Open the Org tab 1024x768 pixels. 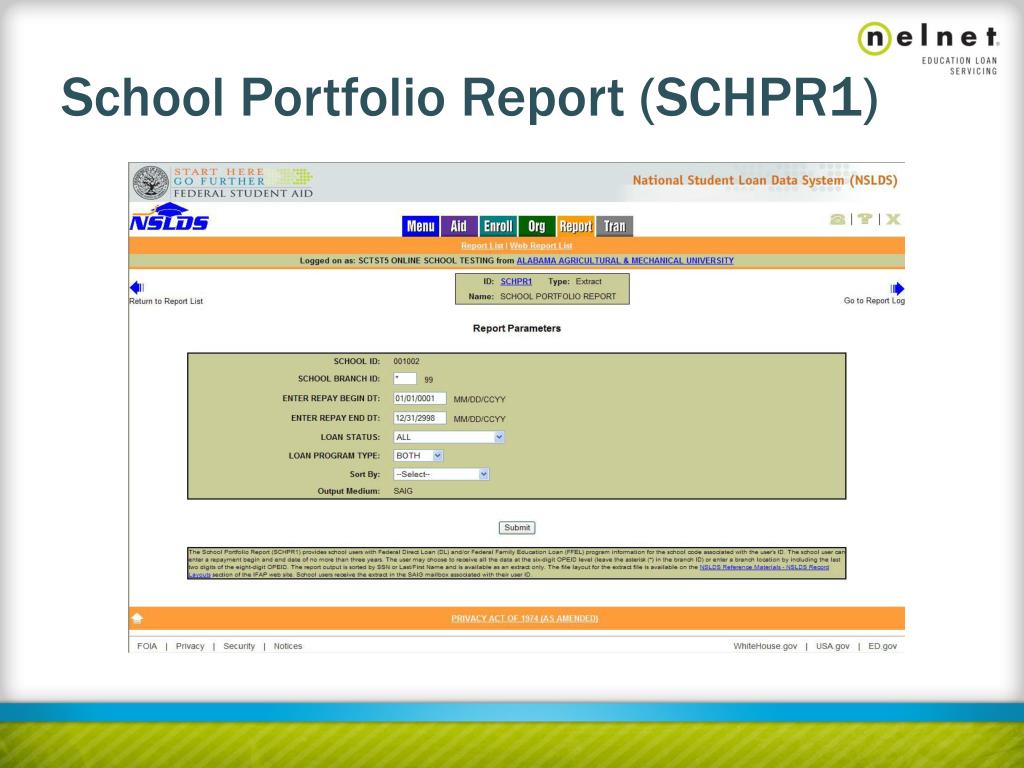click(x=536, y=226)
